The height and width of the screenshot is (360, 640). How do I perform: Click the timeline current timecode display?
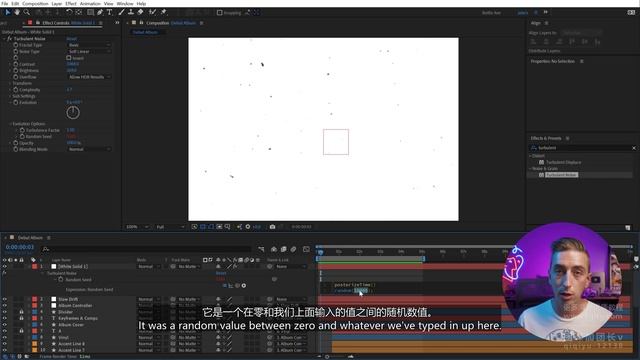[20, 247]
